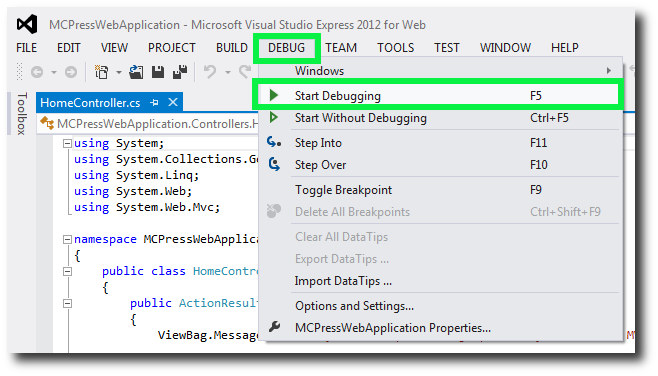This screenshot has height=376, width=658.
Task: Click the Save toolbar icon
Action: [x=158, y=72]
